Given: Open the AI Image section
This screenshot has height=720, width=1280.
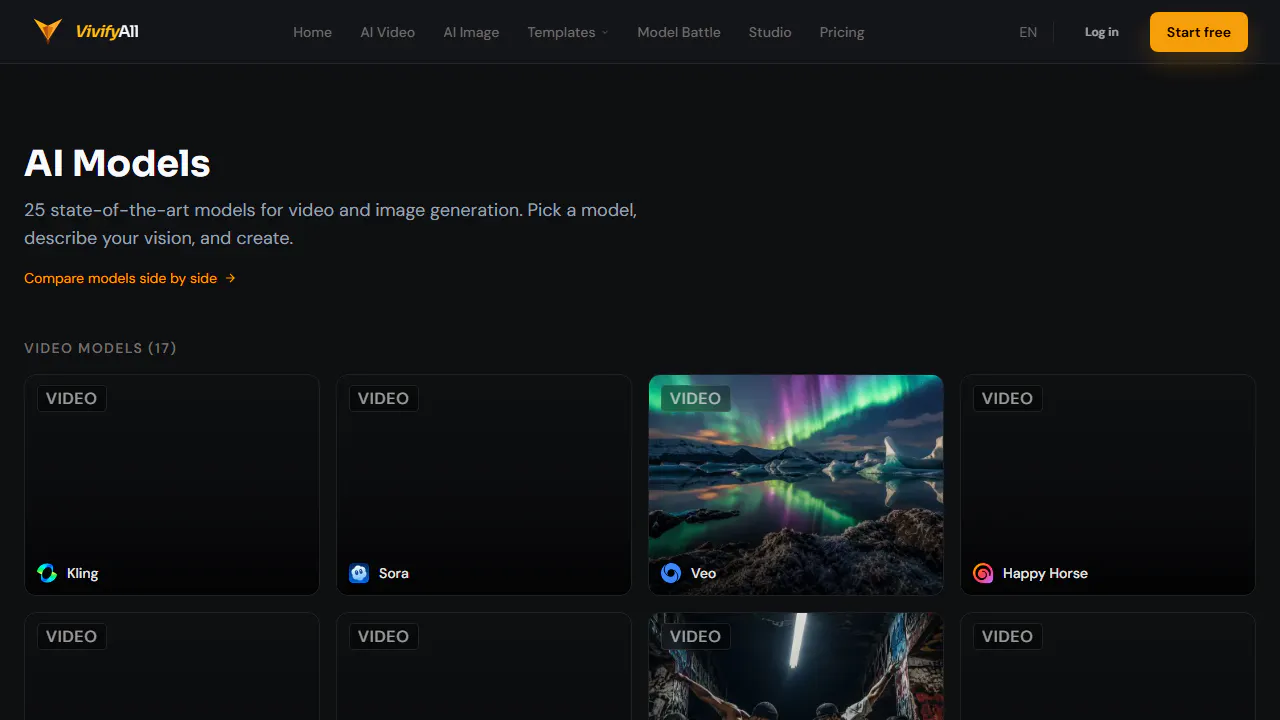Looking at the screenshot, I should [x=471, y=32].
